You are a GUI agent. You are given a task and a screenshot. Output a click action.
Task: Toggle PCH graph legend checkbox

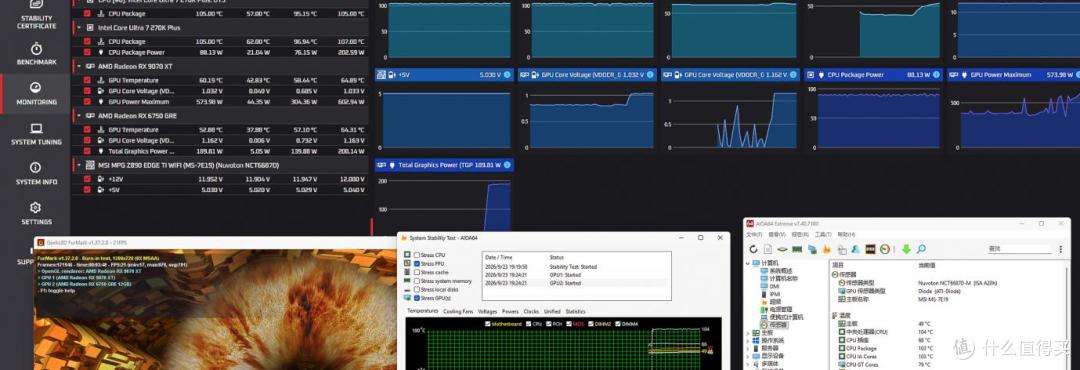click(549, 324)
